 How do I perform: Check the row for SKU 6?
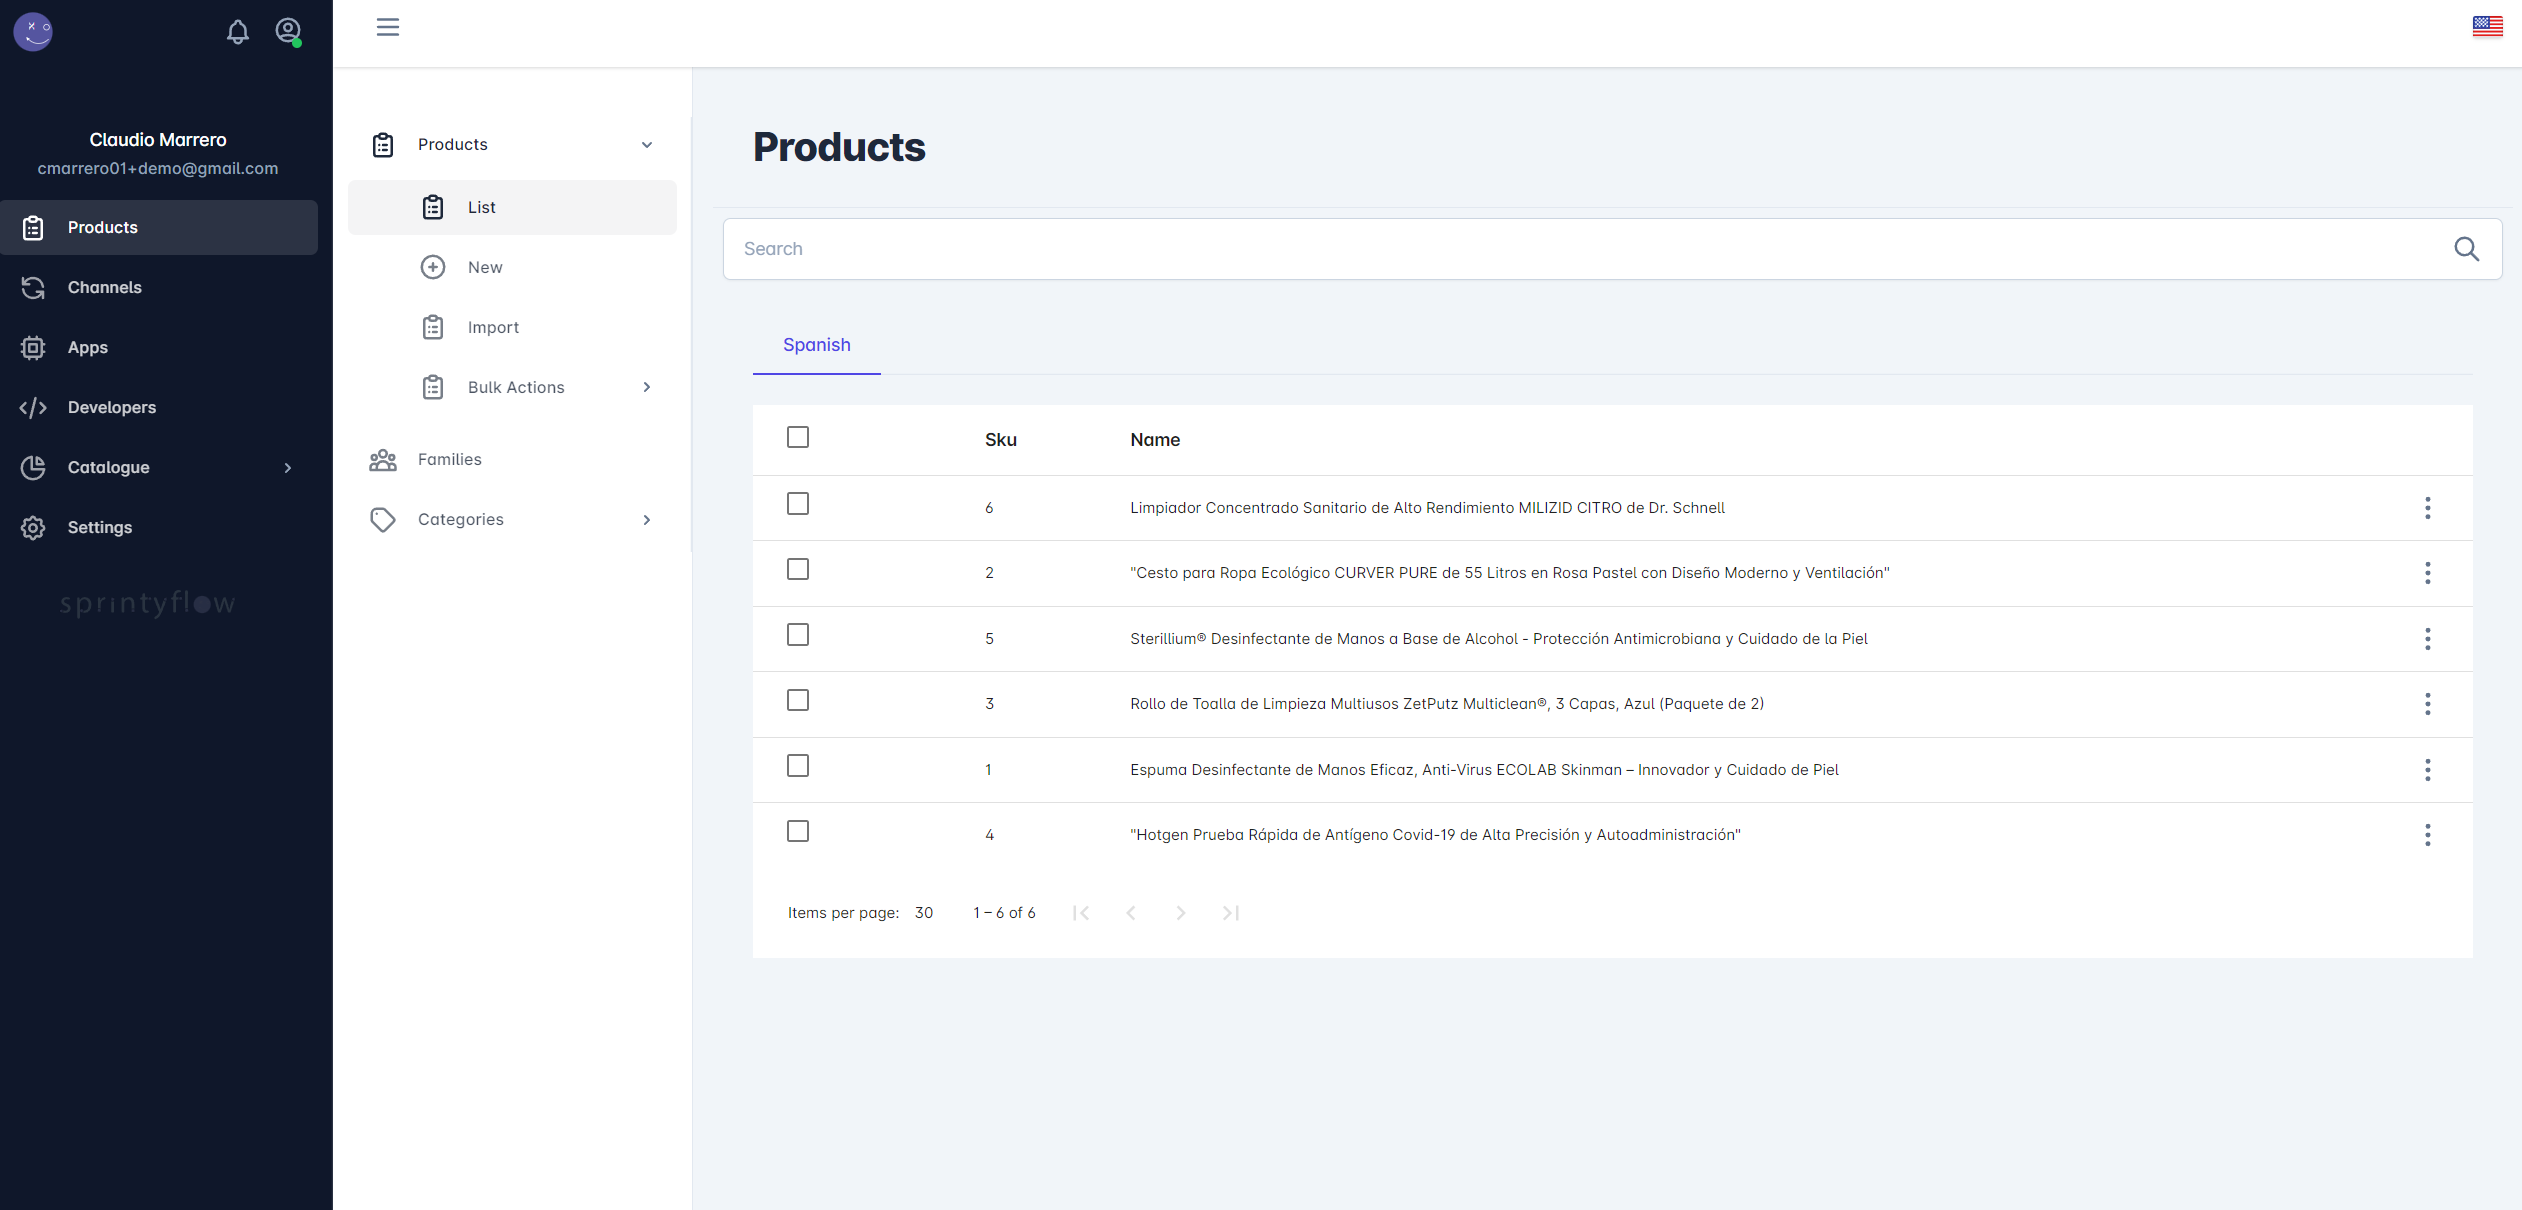point(797,504)
